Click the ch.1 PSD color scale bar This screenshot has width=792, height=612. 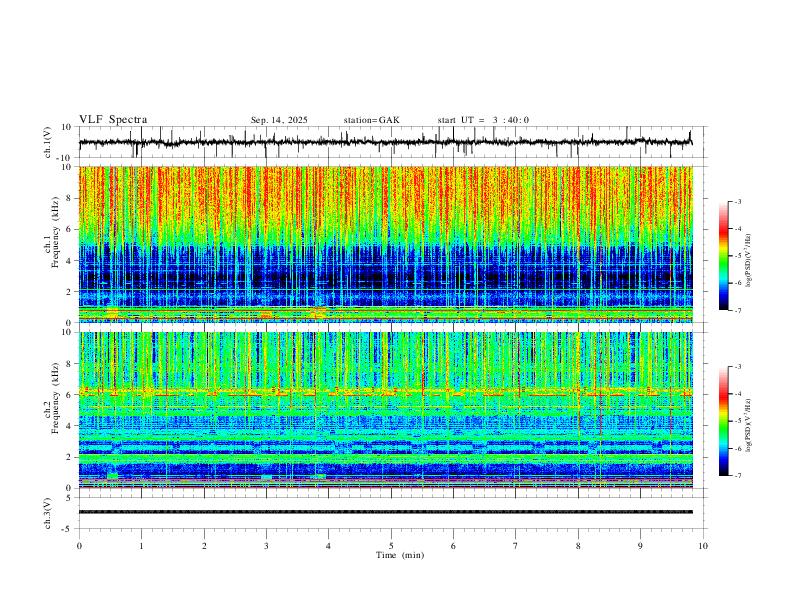[x=723, y=256]
